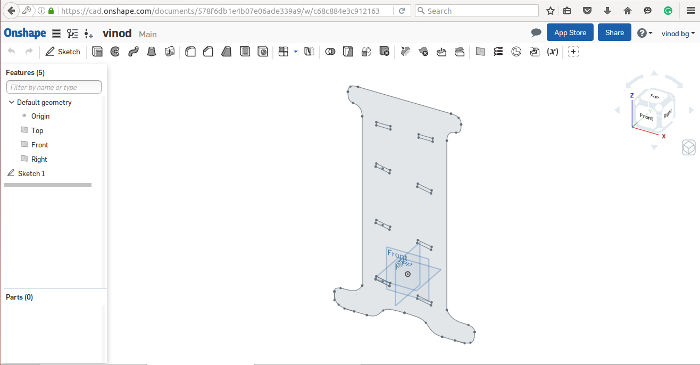Open the browser hamburger menu

(690, 11)
